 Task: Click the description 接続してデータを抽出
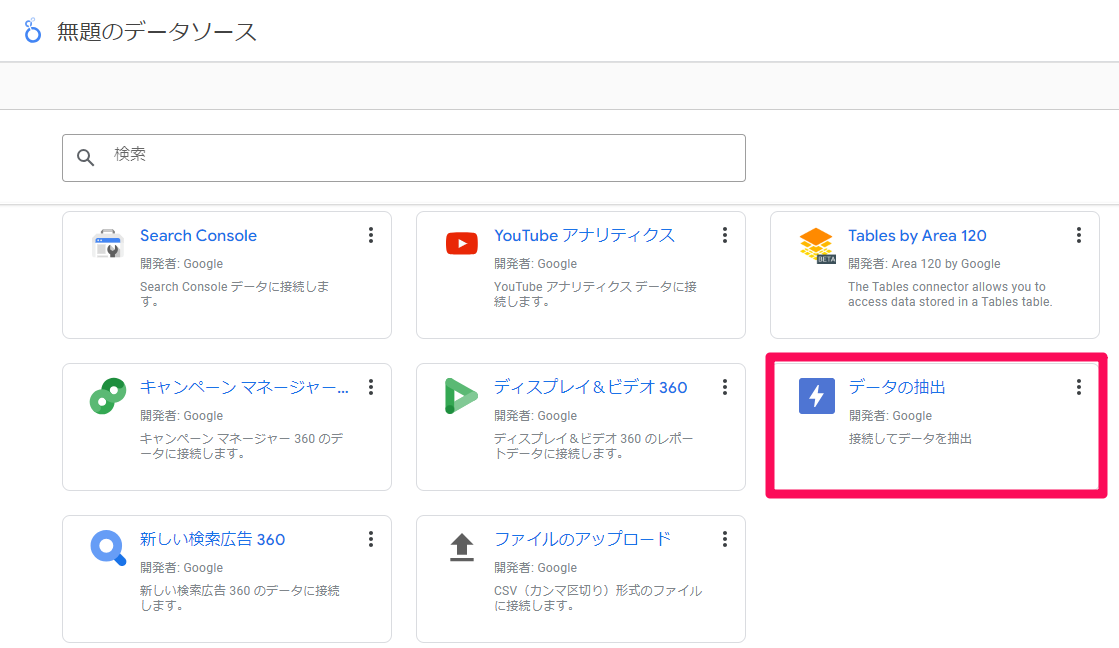pyautogui.click(x=910, y=439)
